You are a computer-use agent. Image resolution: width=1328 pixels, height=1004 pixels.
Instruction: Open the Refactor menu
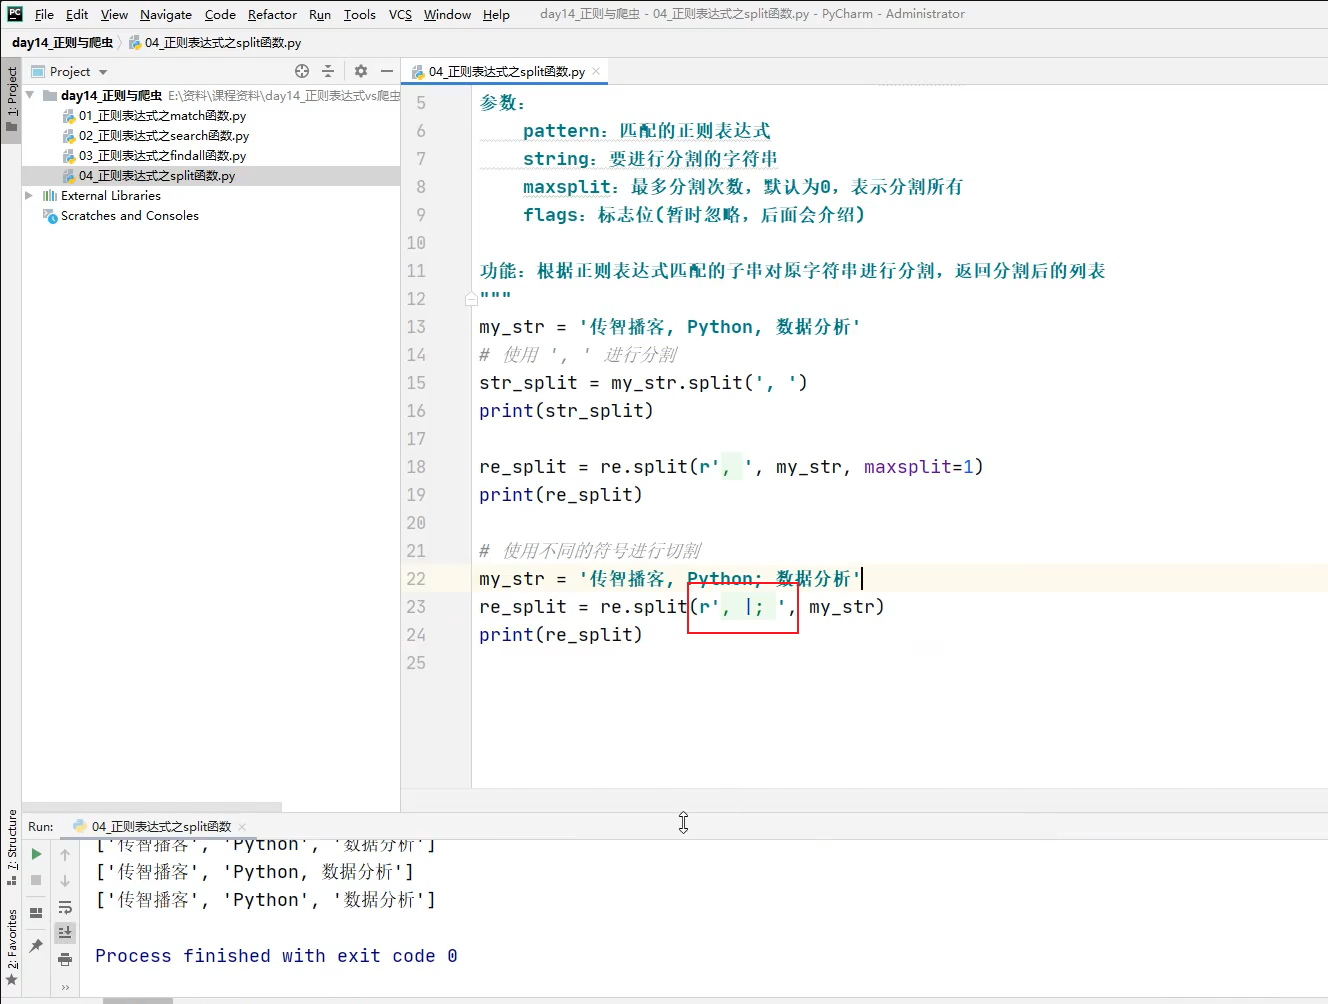[272, 14]
